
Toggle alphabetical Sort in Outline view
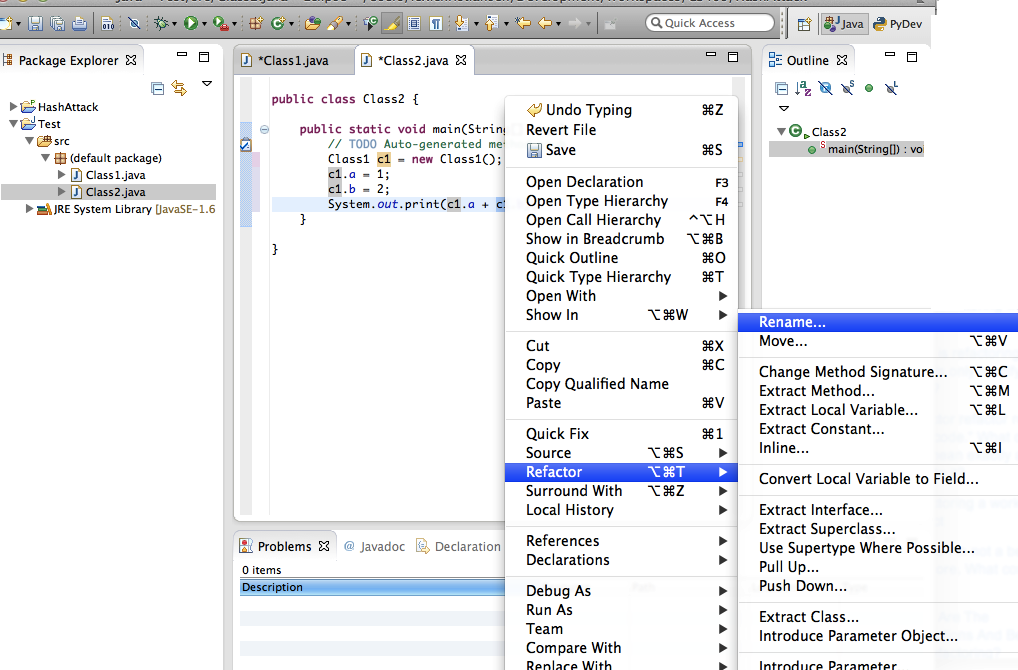pos(803,88)
